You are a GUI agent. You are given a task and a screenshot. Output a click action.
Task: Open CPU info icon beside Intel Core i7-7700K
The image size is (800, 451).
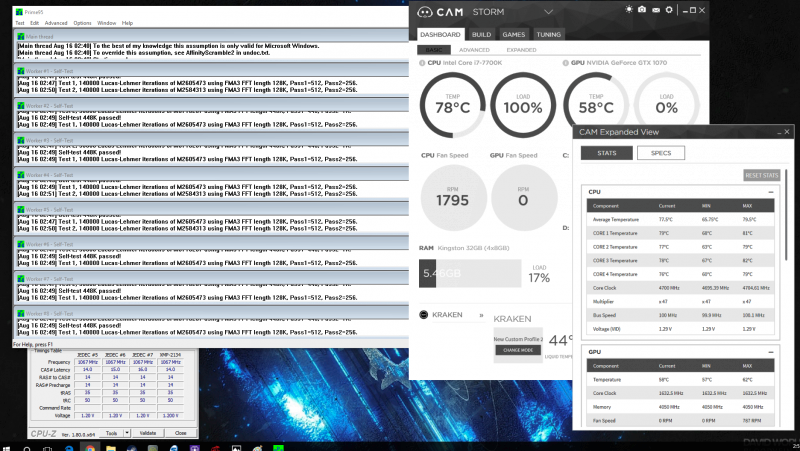coord(422,63)
